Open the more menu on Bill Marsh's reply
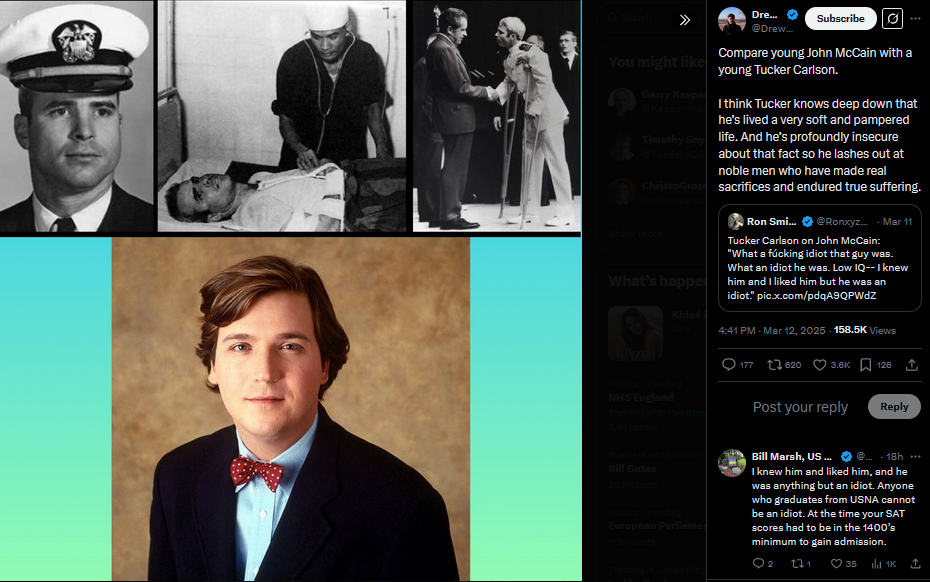The height and width of the screenshot is (582, 930). click(916, 456)
